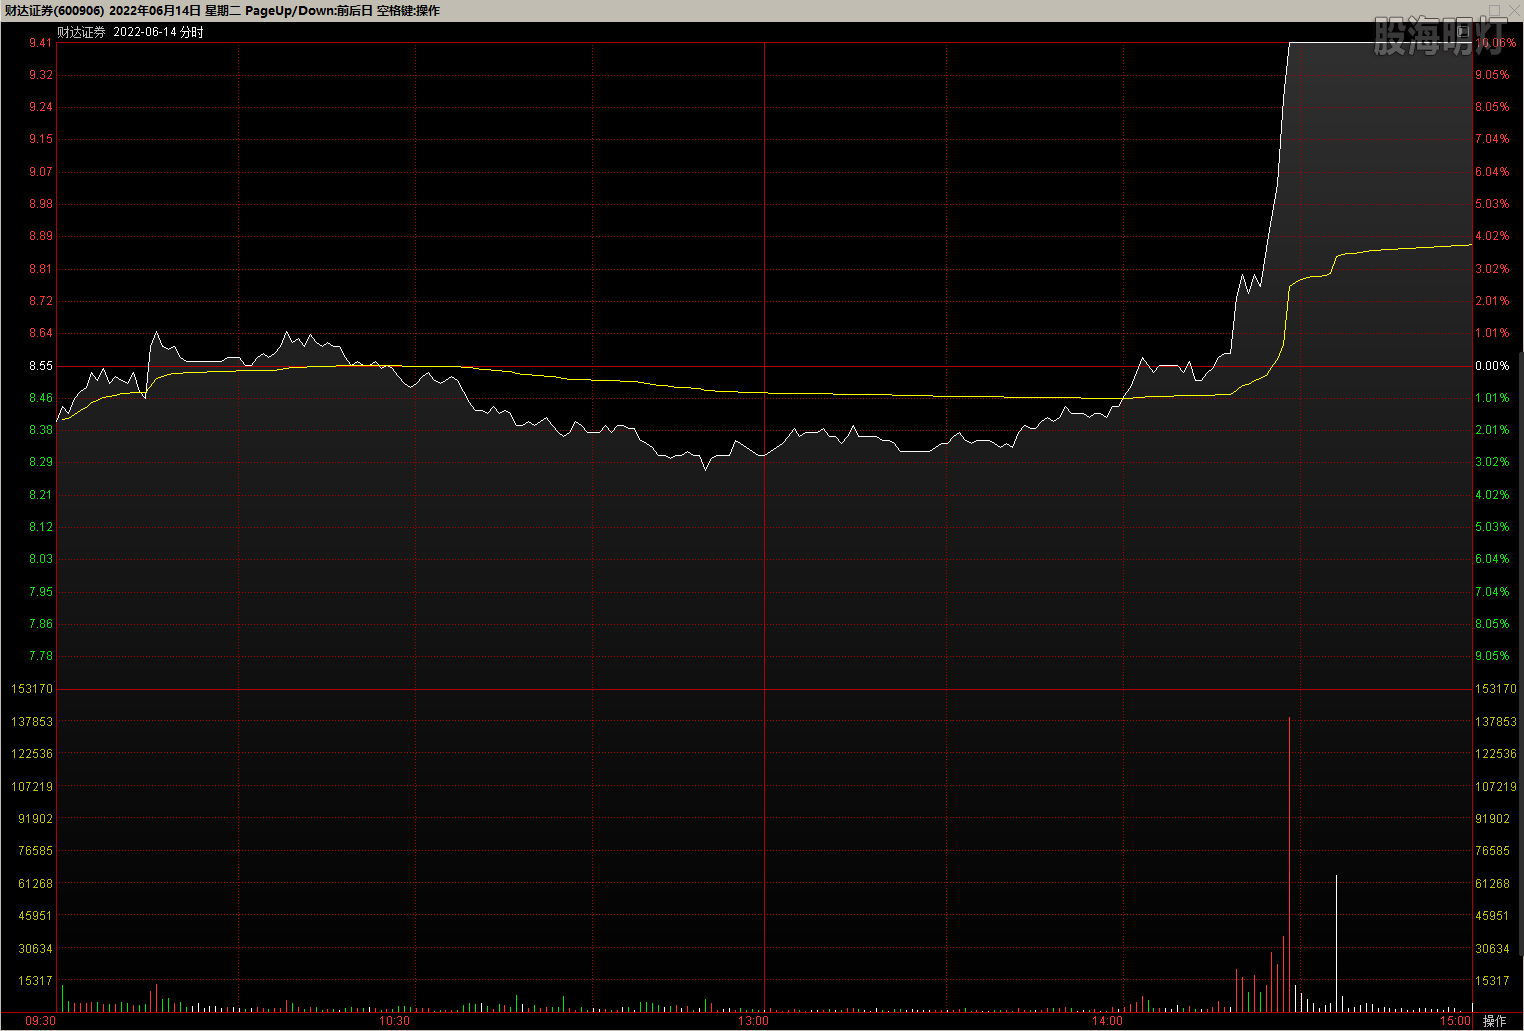Screen dimensions: 1524x1031
Task: Open the 操作 menu button
Action: pyautogui.click(x=1494, y=1021)
